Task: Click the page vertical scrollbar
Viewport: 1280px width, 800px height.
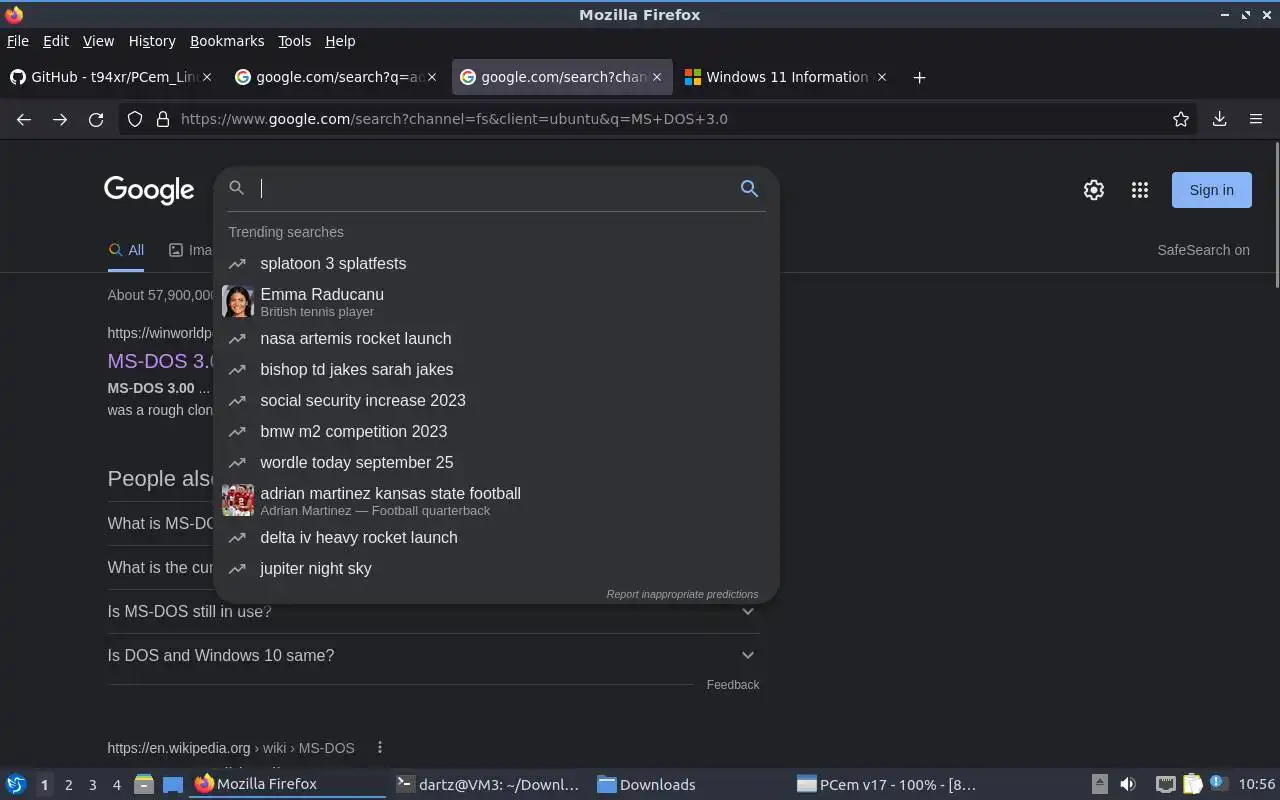Action: tap(1276, 214)
